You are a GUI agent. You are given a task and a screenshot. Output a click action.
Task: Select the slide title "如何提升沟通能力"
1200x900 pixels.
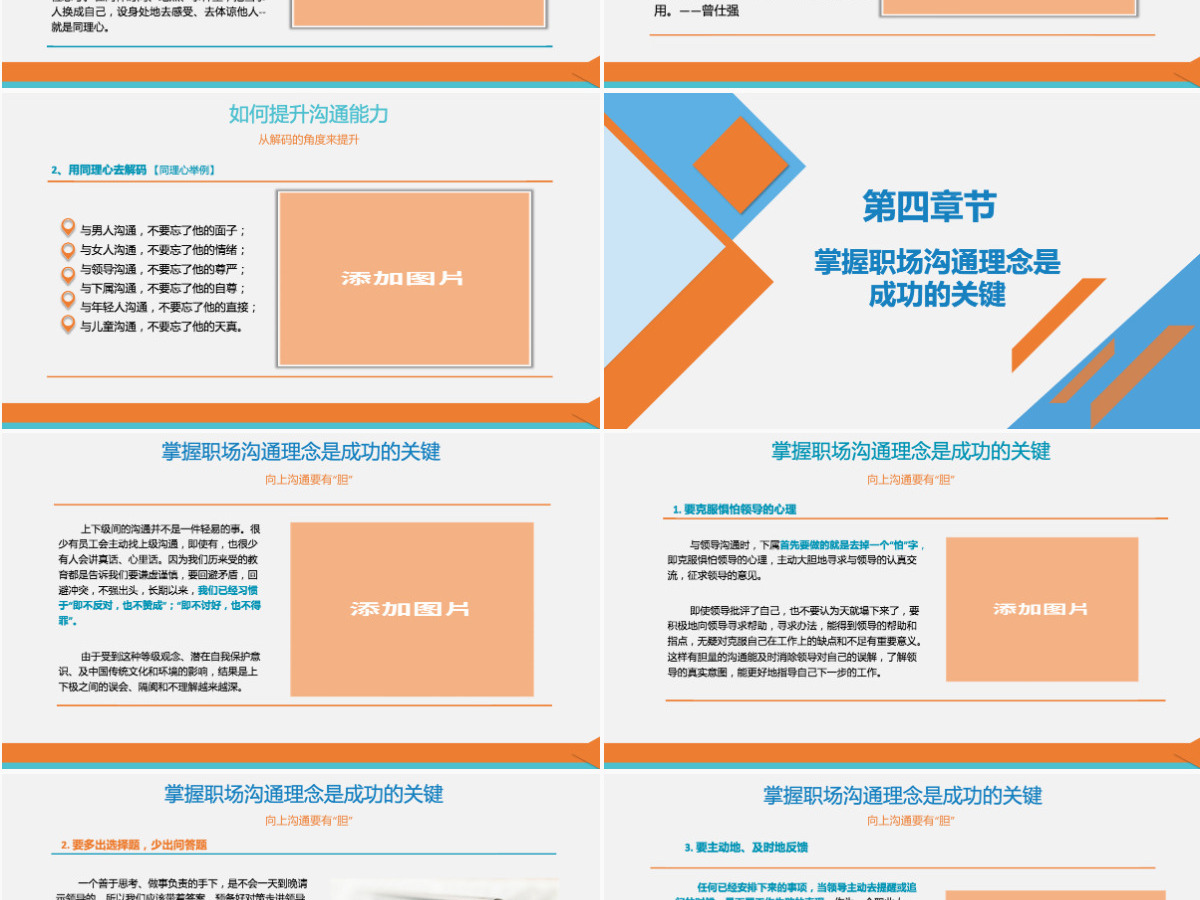click(308, 114)
